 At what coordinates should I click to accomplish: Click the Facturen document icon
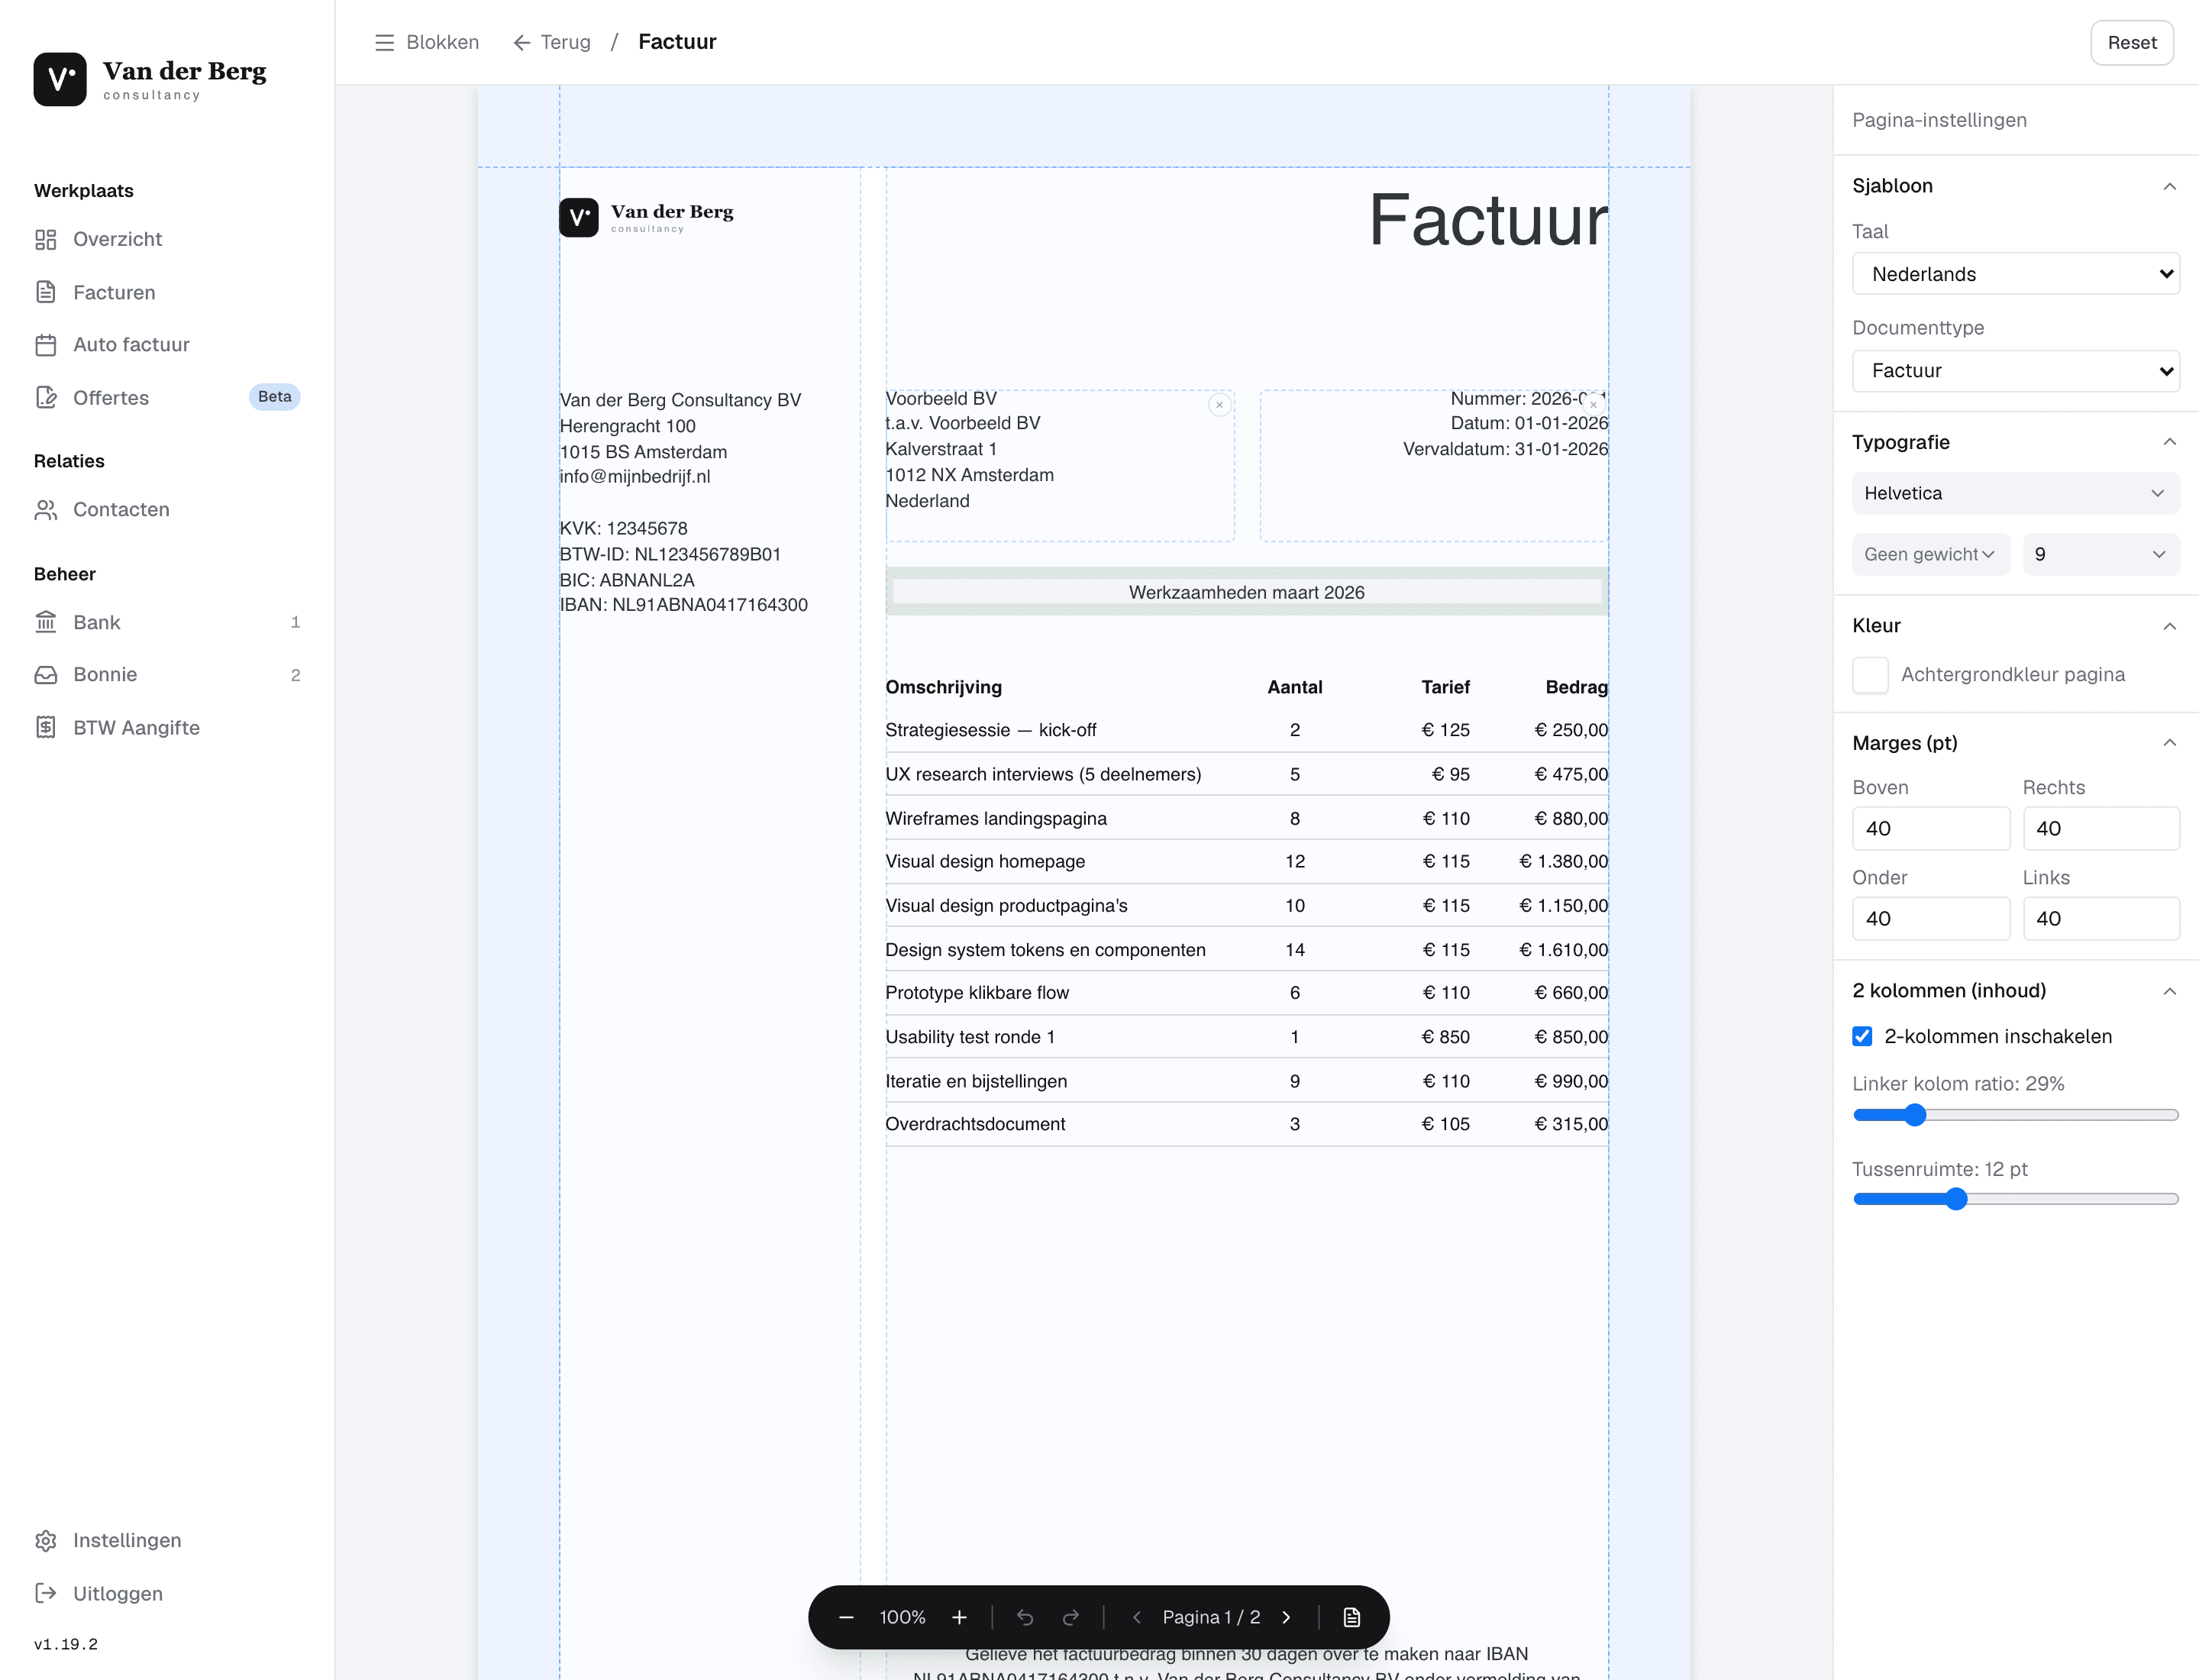[46, 292]
